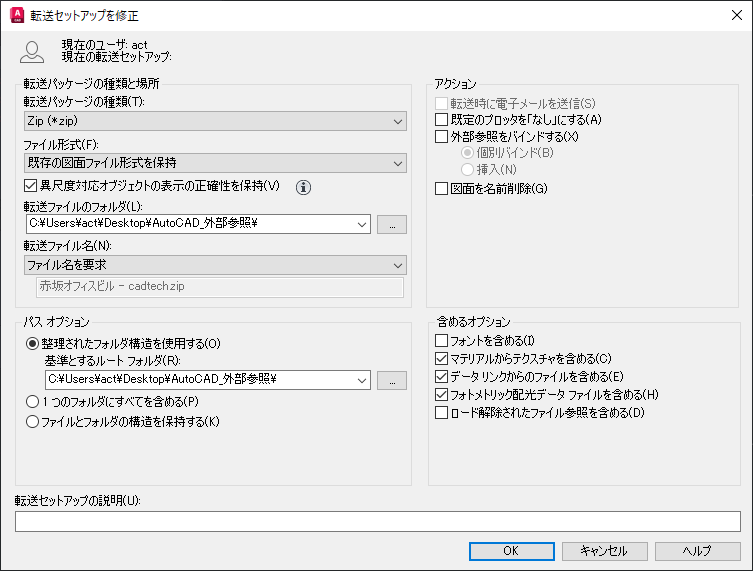Uncheck フォトメトリック配光データ ファイルを含める

coord(441,394)
